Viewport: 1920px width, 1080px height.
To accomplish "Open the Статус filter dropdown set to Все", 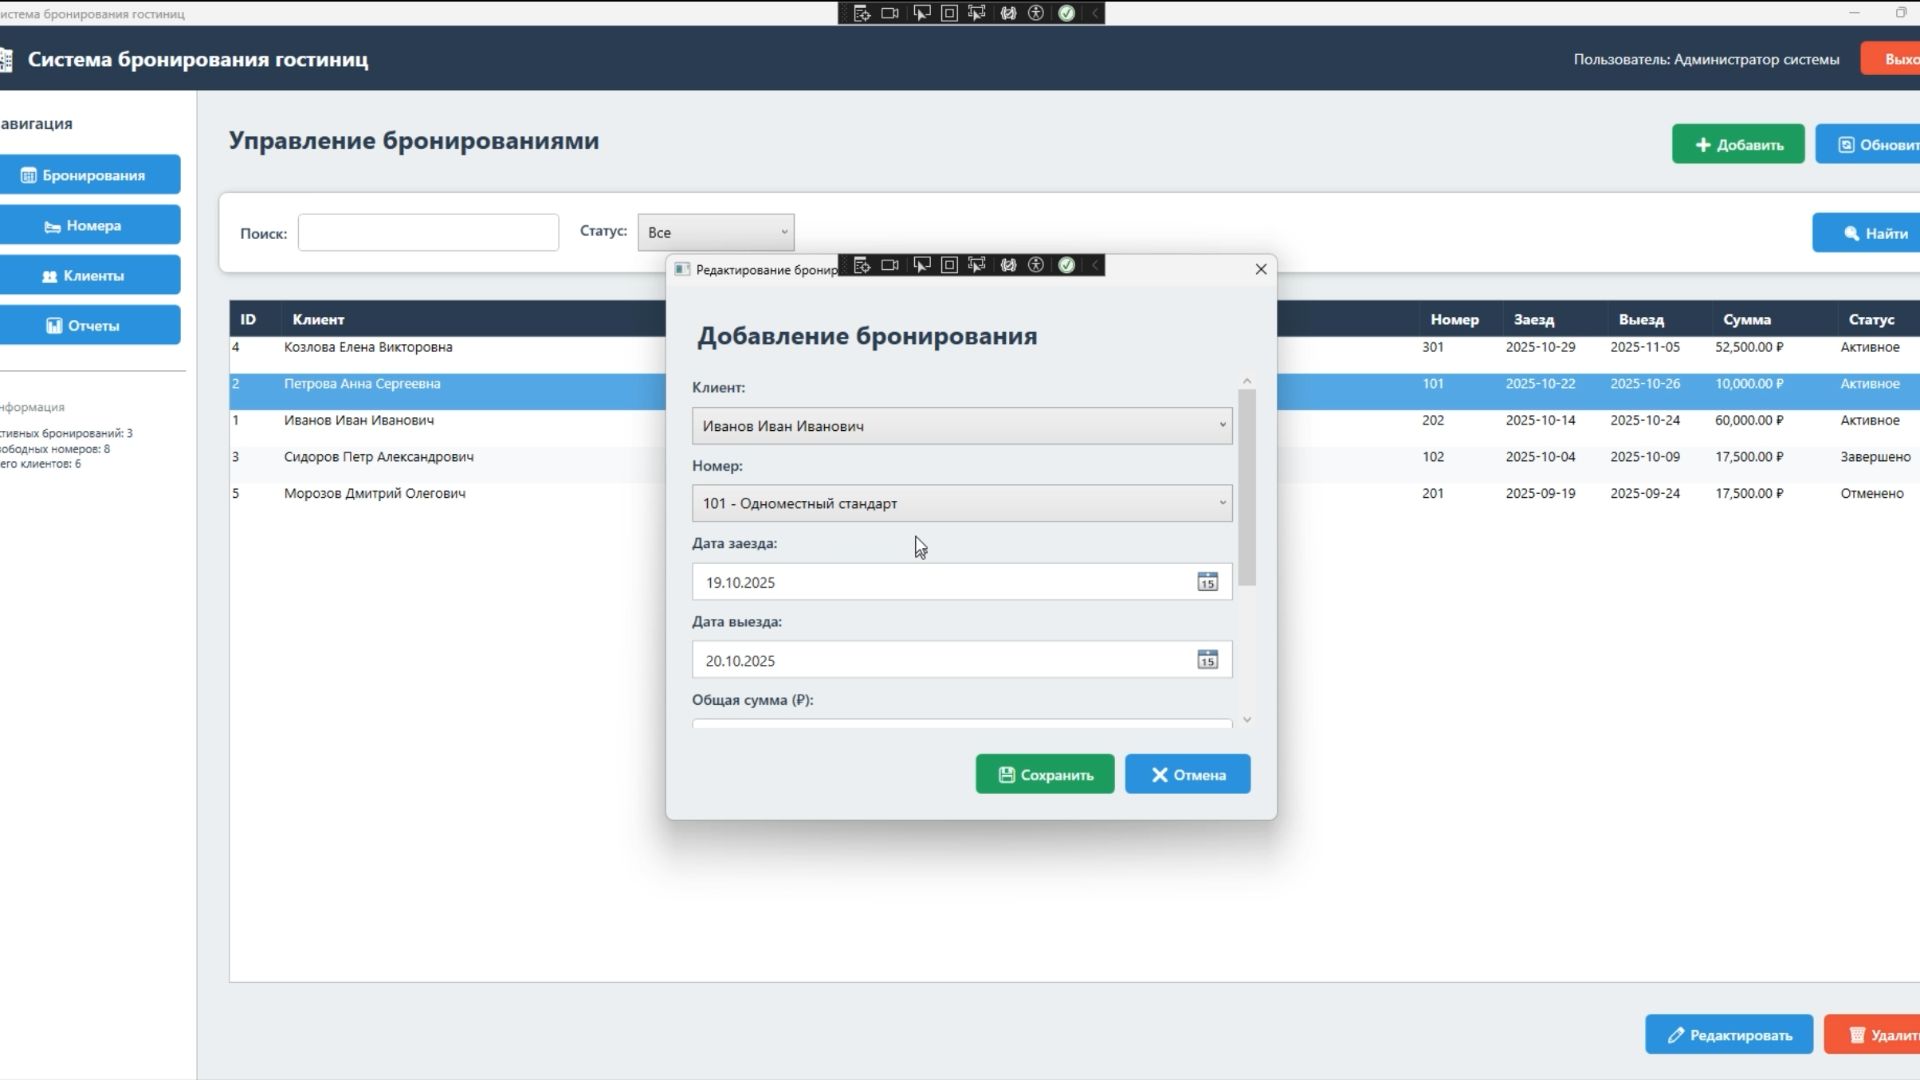I will tap(716, 233).
